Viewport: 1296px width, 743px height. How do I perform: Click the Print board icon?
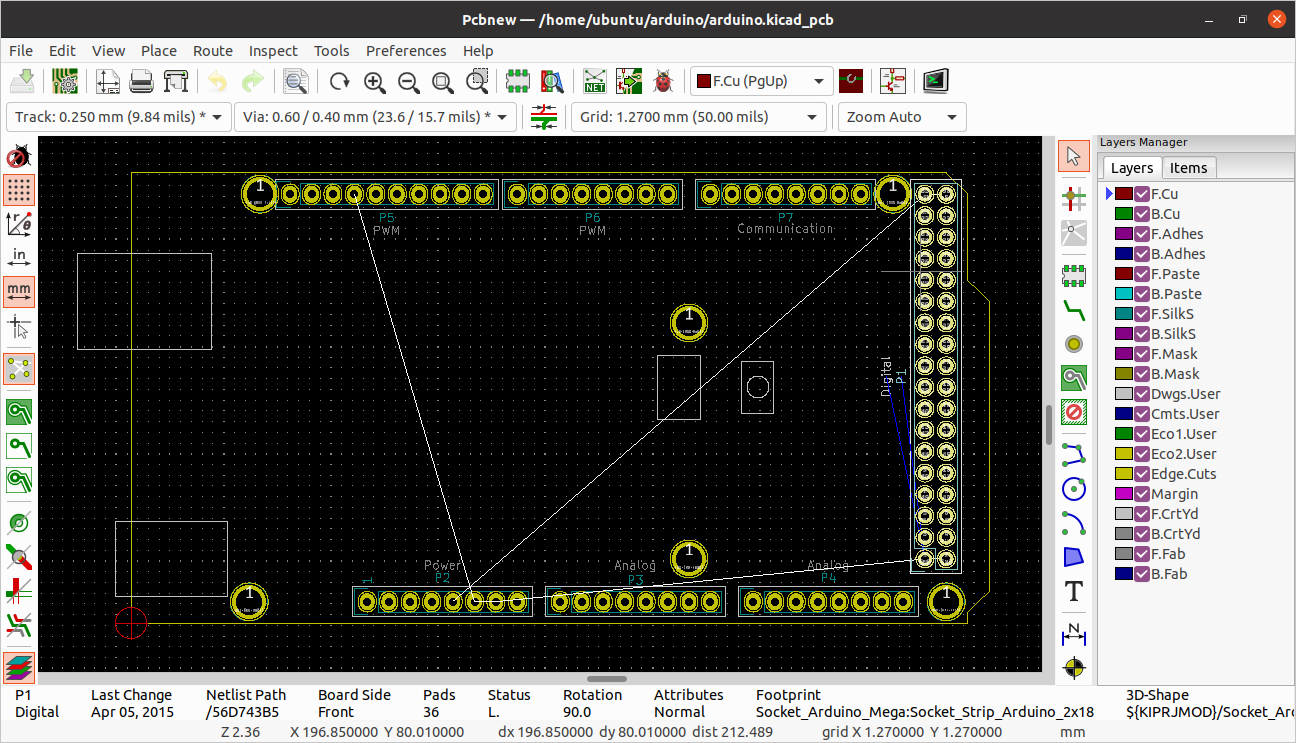[x=142, y=81]
